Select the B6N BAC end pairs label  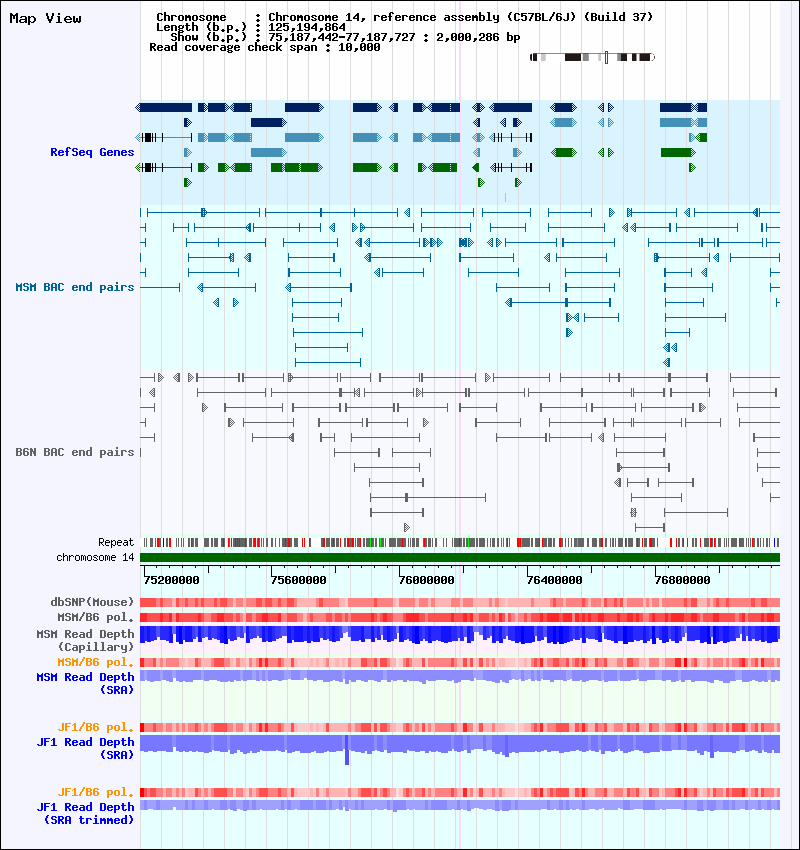click(x=75, y=452)
